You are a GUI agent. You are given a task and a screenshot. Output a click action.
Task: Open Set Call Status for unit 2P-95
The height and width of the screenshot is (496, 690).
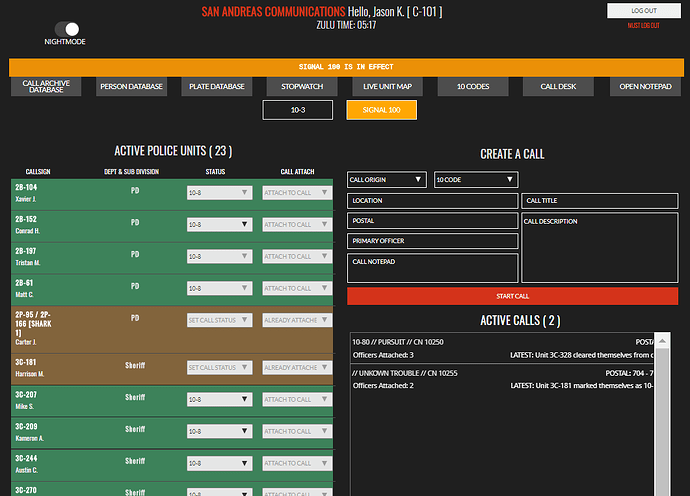point(220,320)
